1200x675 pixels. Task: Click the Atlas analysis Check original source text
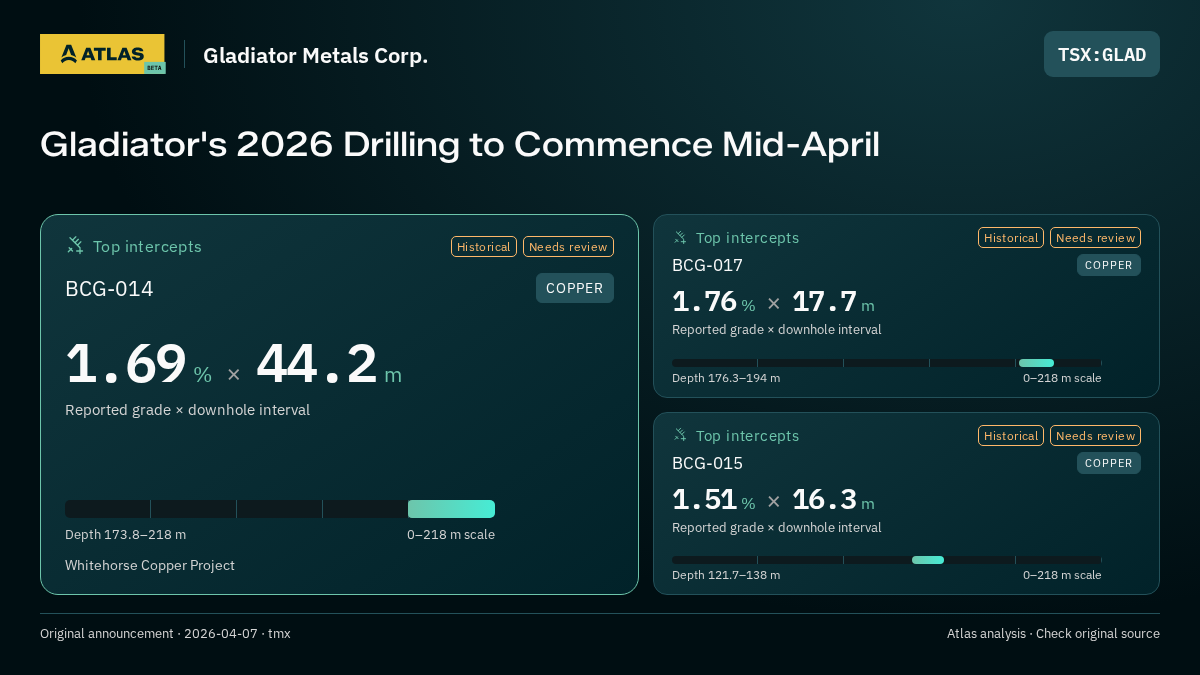[x=1053, y=634]
